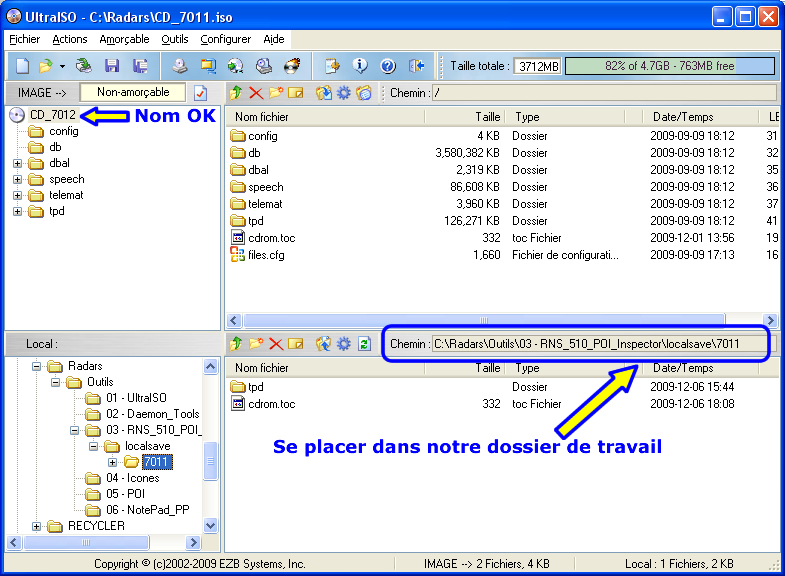The width and height of the screenshot is (785, 576).
Task: Click the disc capacity usage bar
Action: 669,66
